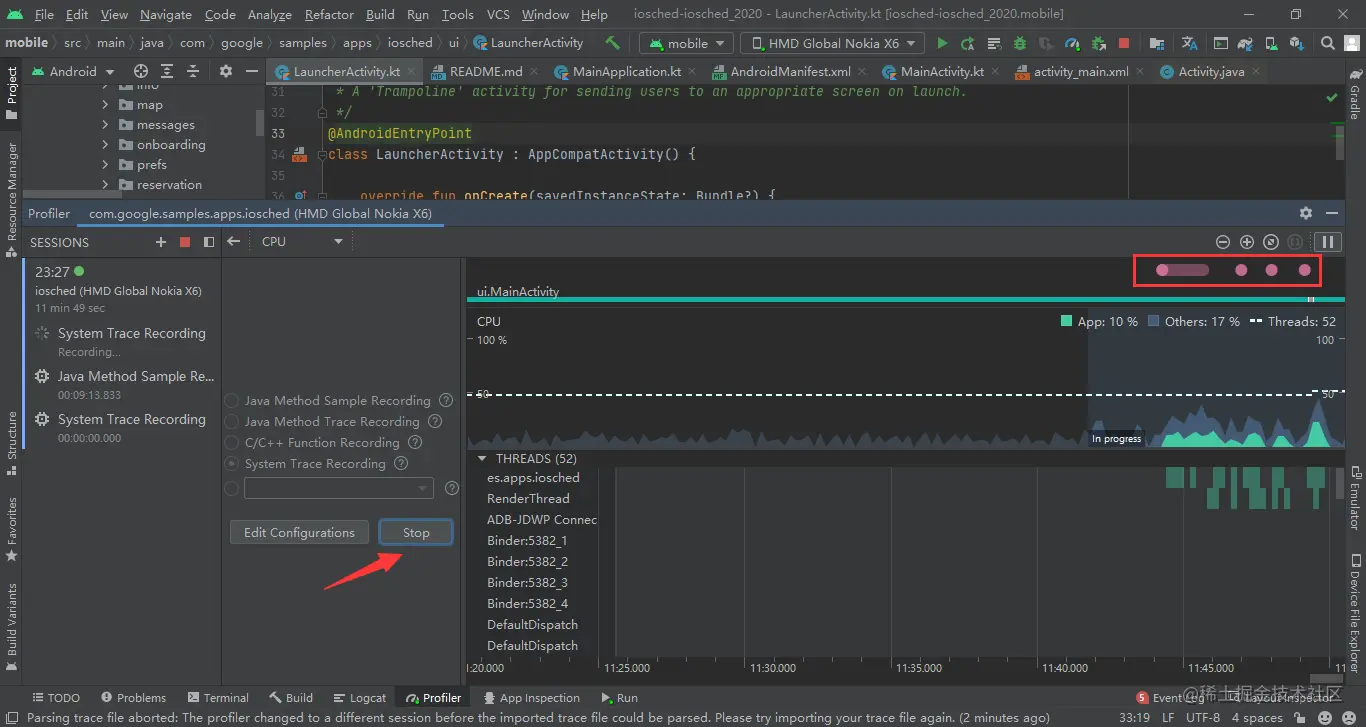The height and width of the screenshot is (727, 1366).
Task: Select Java Method Sample Recording radio
Action: click(x=232, y=400)
